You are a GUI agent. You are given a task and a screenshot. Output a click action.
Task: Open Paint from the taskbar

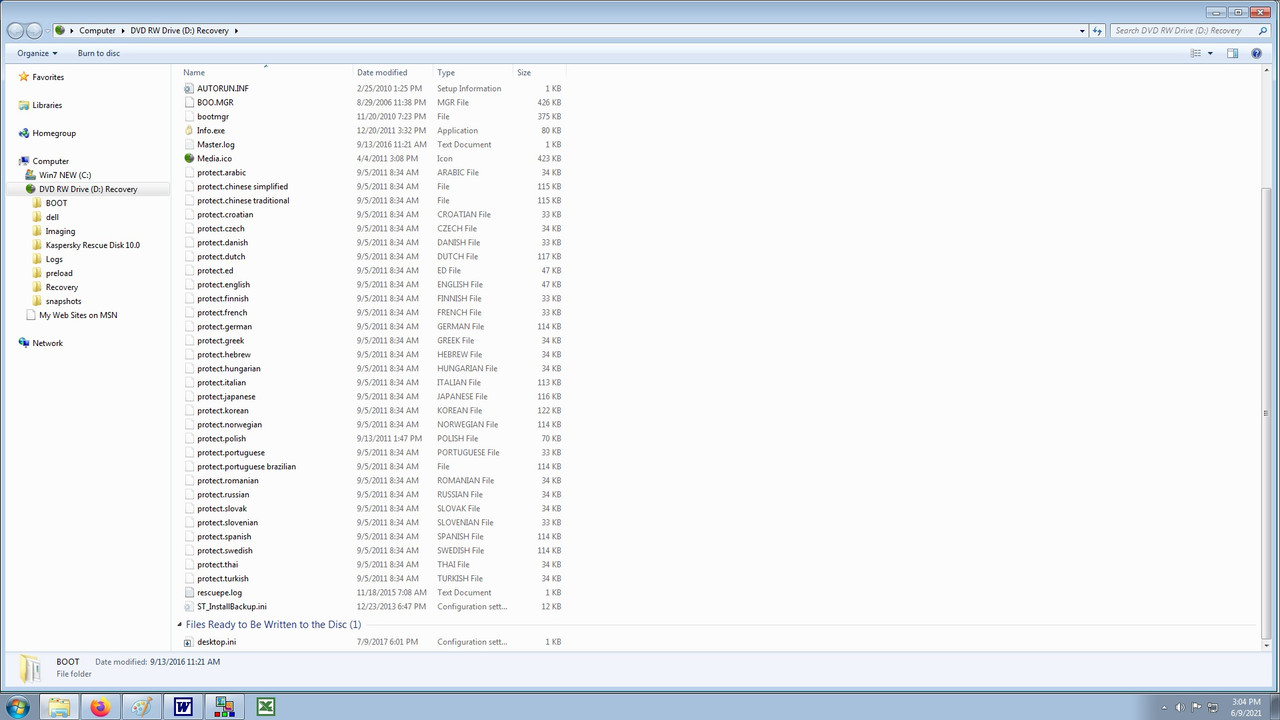[141, 706]
